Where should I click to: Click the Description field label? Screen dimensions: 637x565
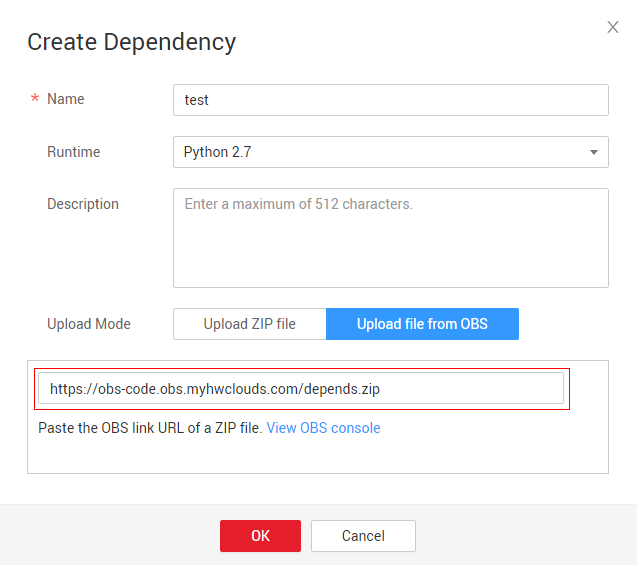(83, 204)
